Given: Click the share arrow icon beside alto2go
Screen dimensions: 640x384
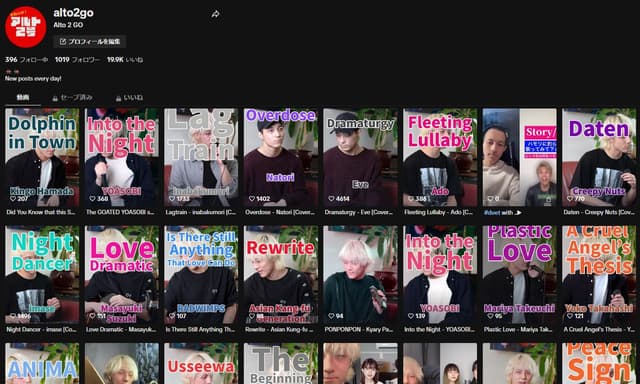Looking at the screenshot, I should [216, 14].
